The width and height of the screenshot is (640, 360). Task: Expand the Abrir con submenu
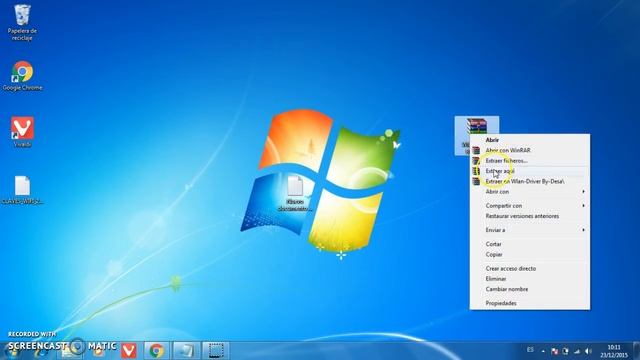click(x=530, y=191)
